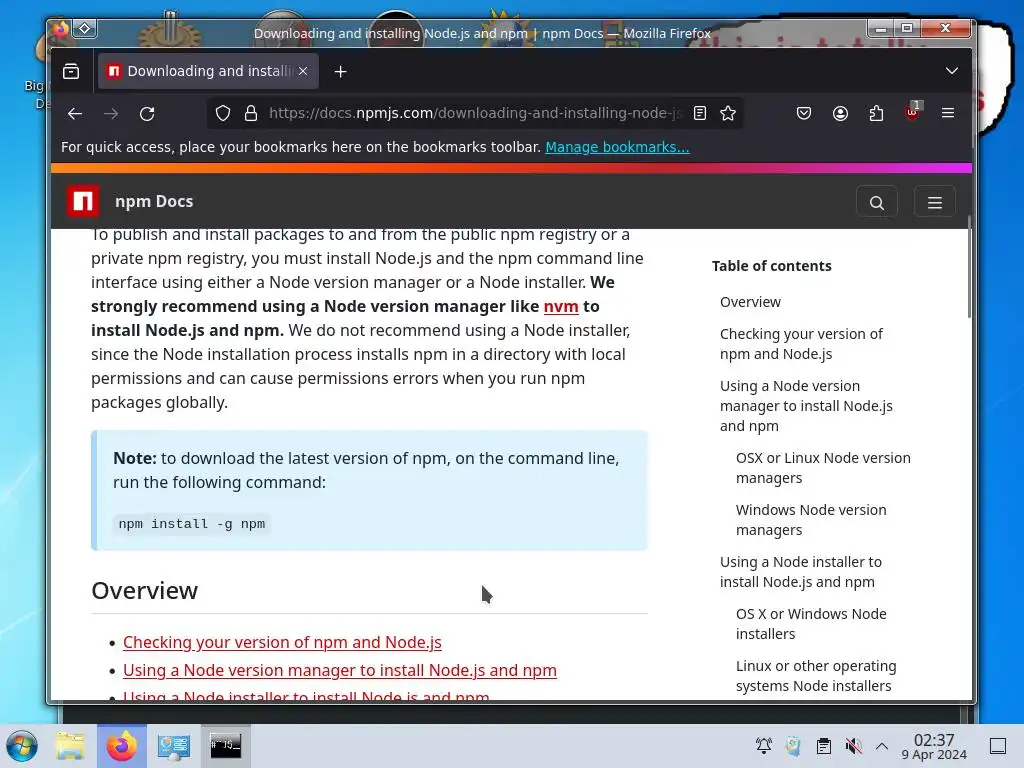
Task: Click the npm install -g npm code snippet
Action: 192,524
